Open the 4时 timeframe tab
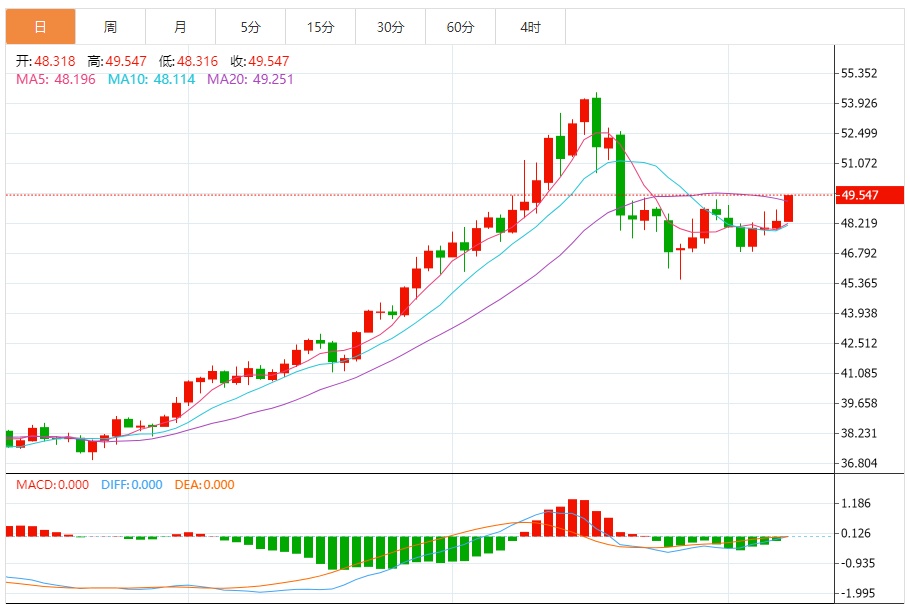 tap(530, 27)
